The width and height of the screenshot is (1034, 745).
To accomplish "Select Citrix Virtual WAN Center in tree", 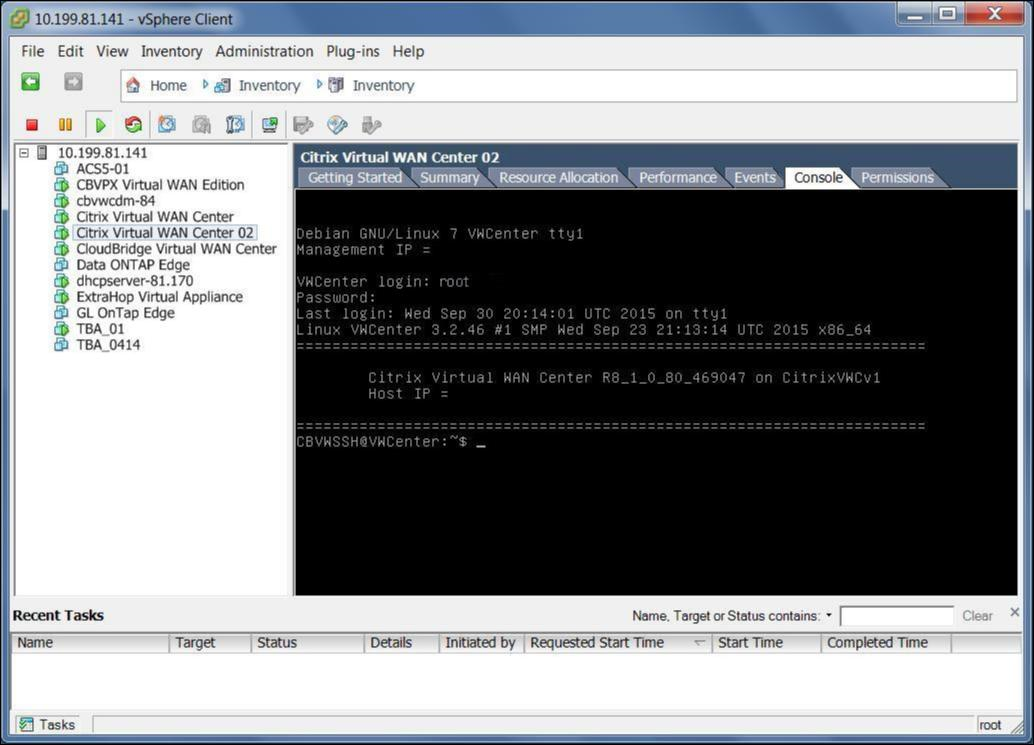I will click(154, 217).
